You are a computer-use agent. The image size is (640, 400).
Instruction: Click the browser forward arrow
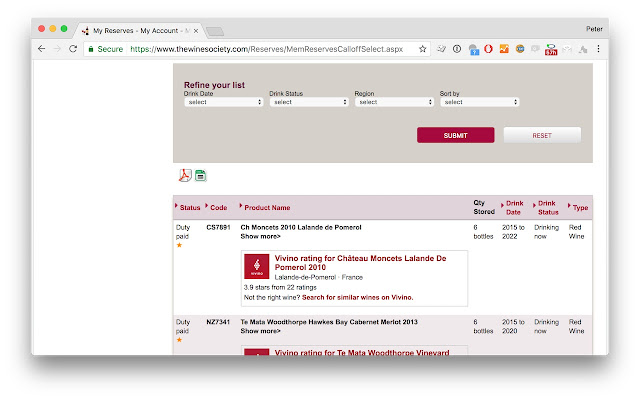57,49
